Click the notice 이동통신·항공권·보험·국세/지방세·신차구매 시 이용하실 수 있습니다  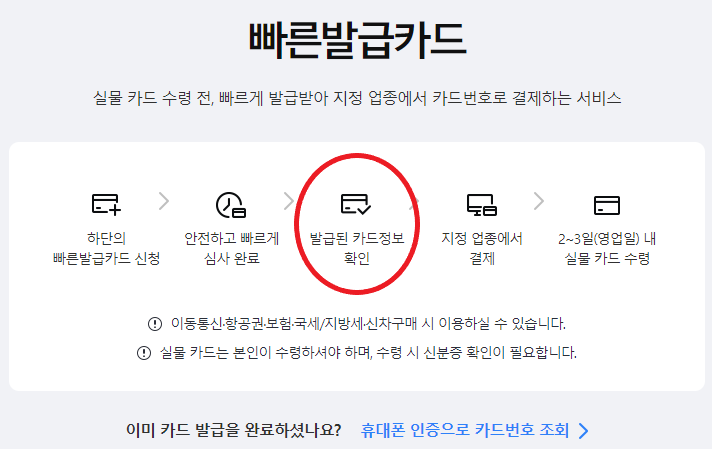point(368,324)
